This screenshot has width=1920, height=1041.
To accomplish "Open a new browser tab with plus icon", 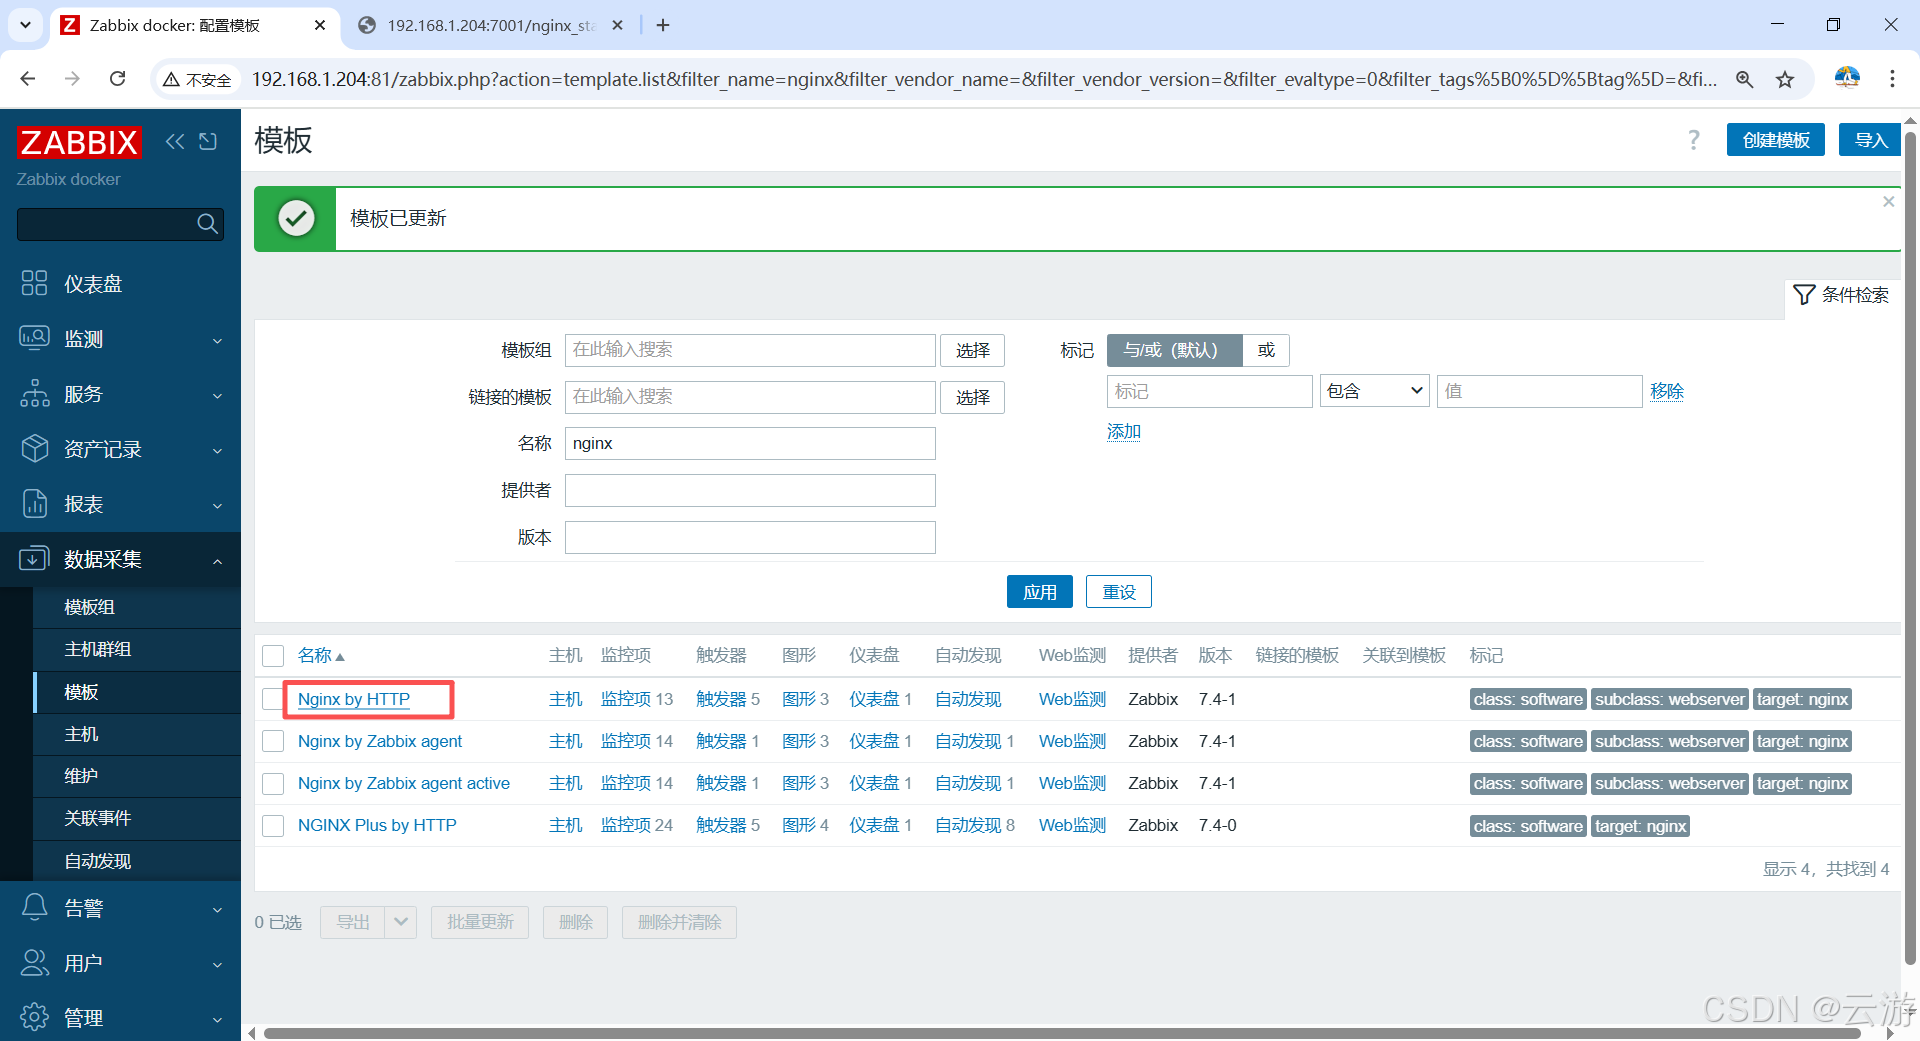I will tap(663, 25).
